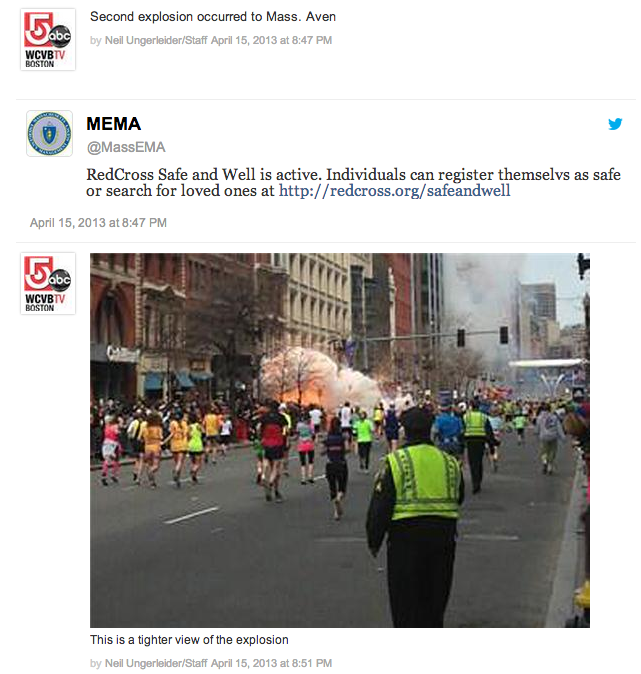Screen dimensions: 641x674
Task: Click the Neil Ungerleider/Staff byline on the top post
Action: (156, 40)
